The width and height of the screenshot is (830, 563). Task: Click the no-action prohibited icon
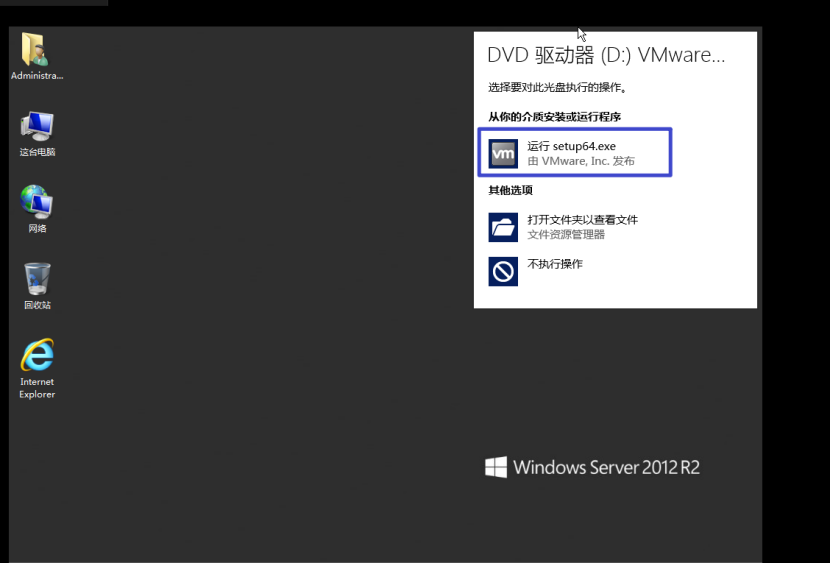point(503,271)
